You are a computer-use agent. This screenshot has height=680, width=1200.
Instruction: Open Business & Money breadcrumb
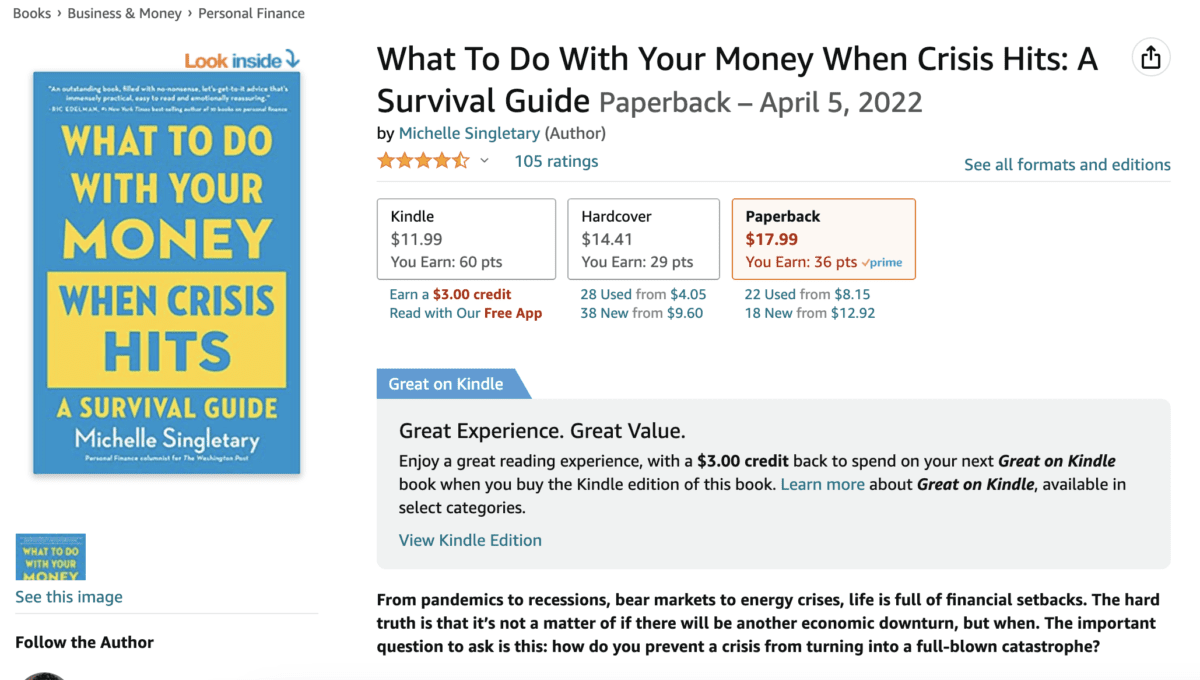pos(125,13)
